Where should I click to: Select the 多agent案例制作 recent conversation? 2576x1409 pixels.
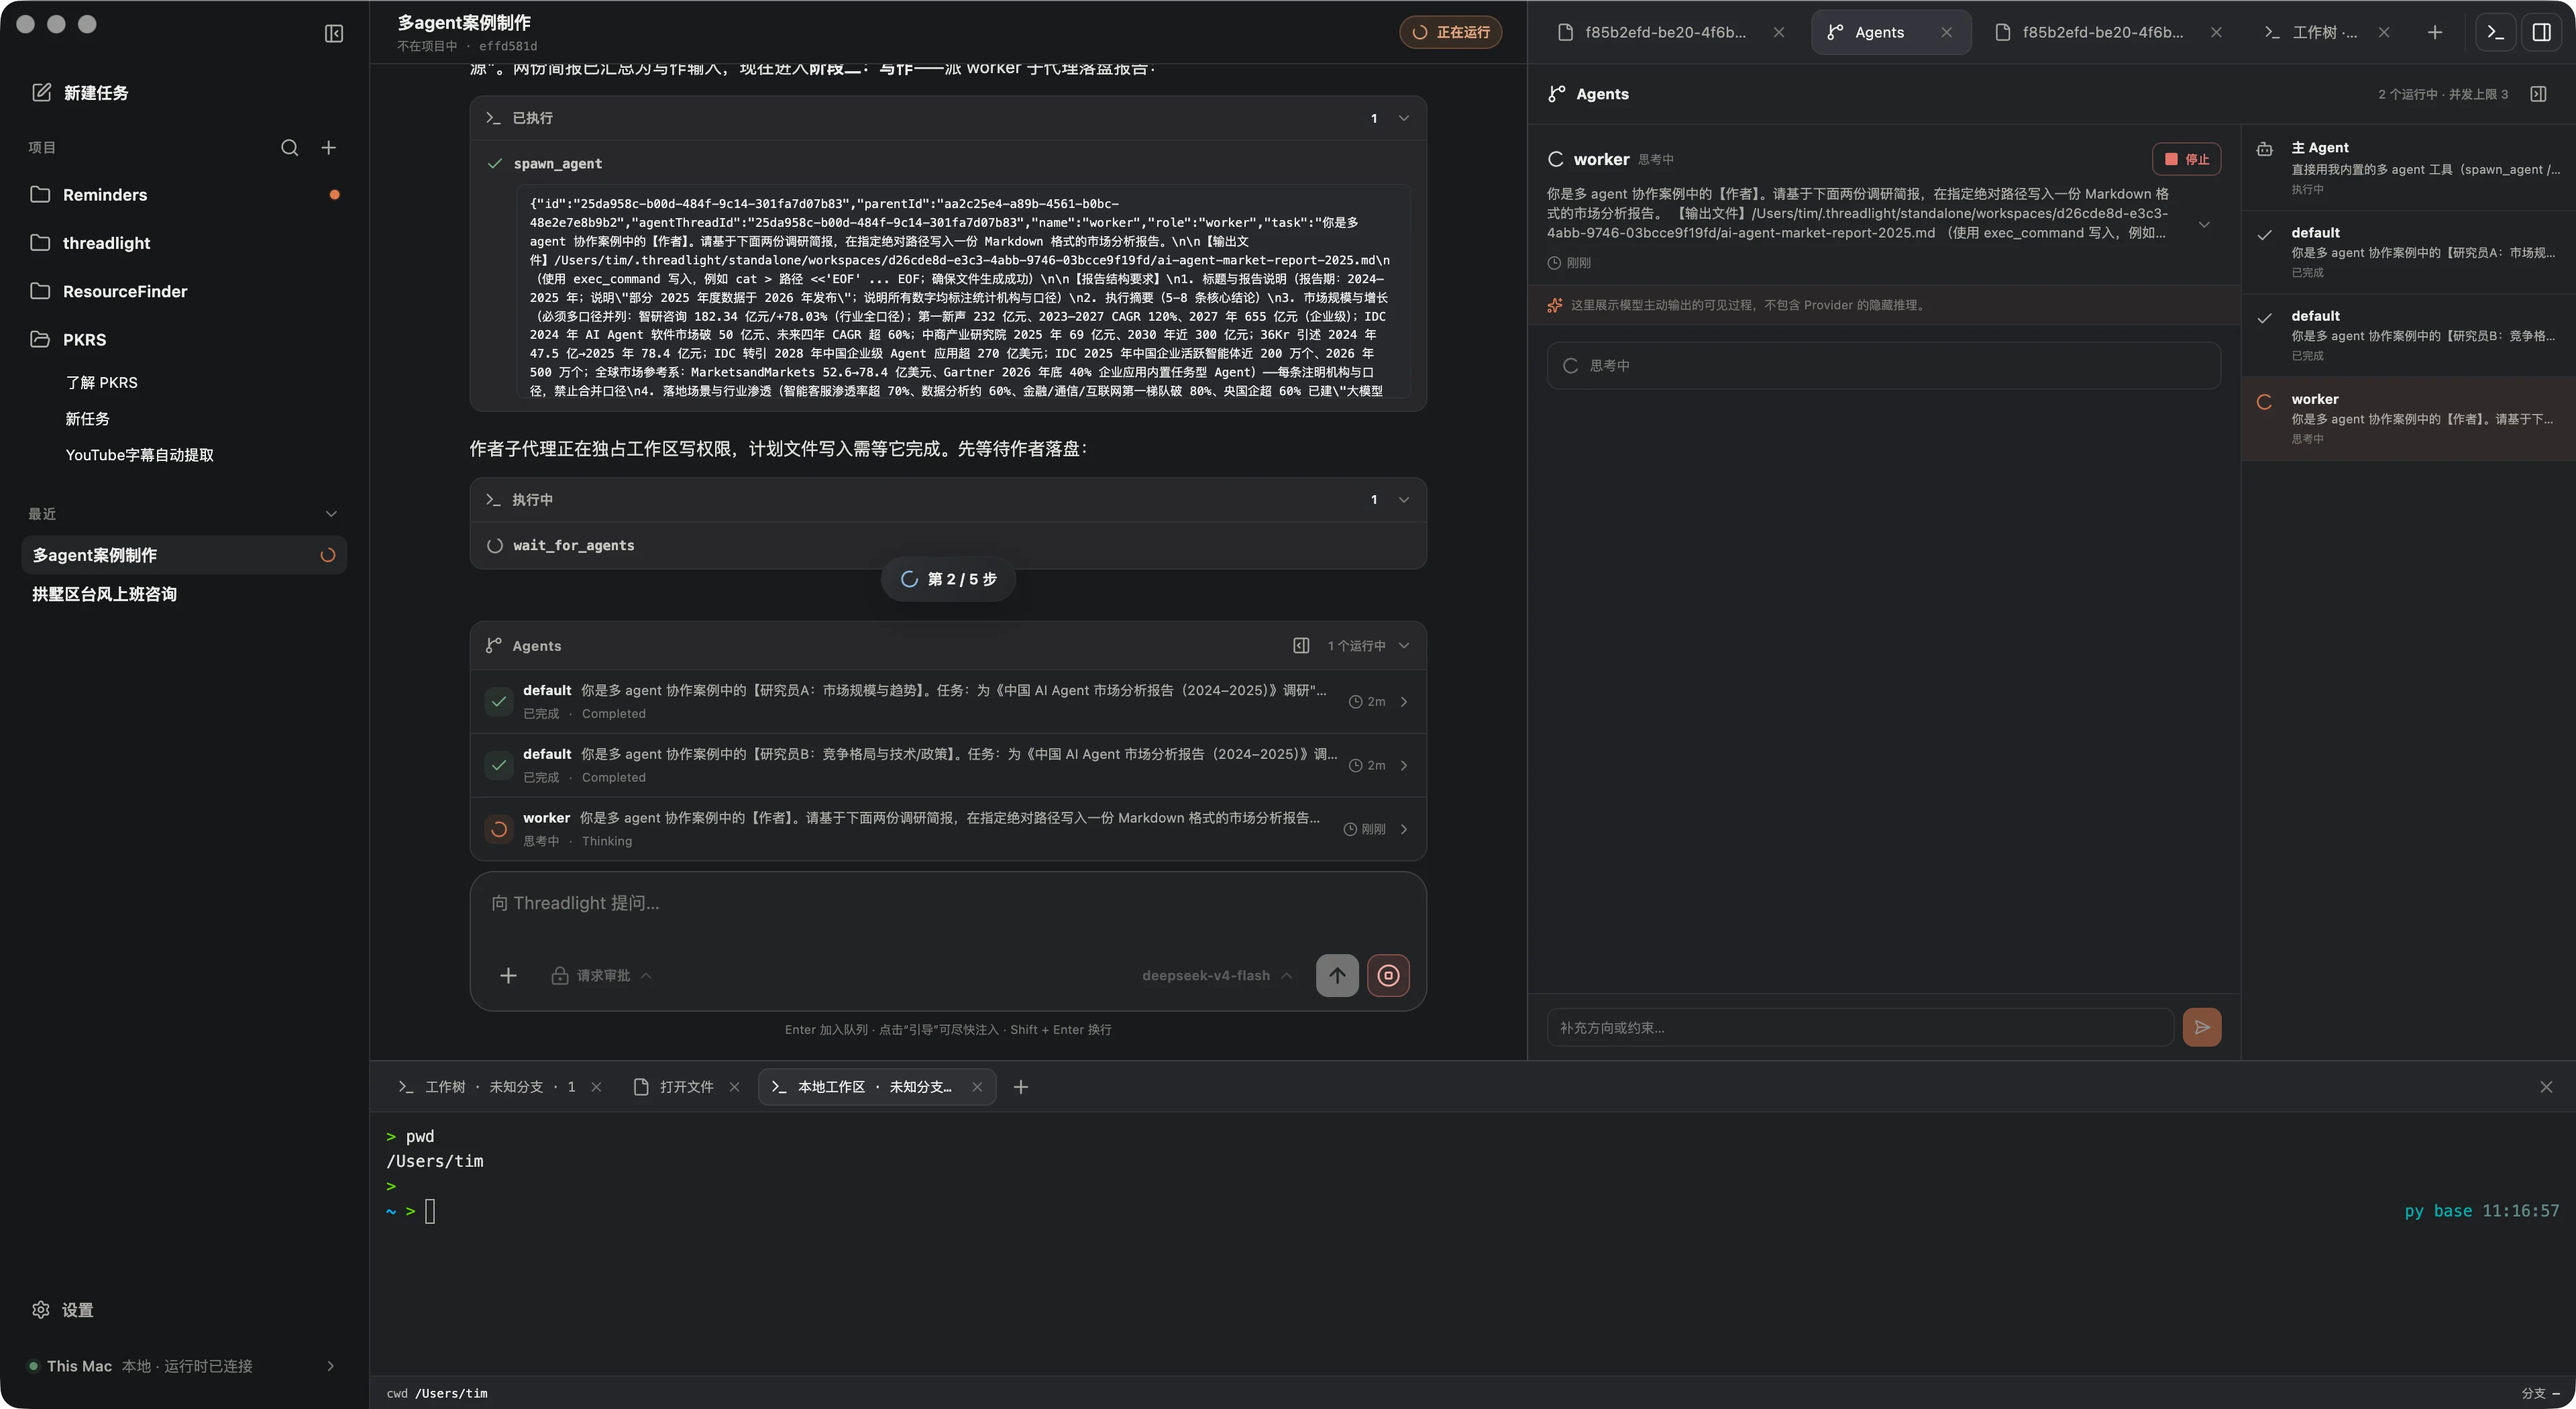tap(184, 555)
